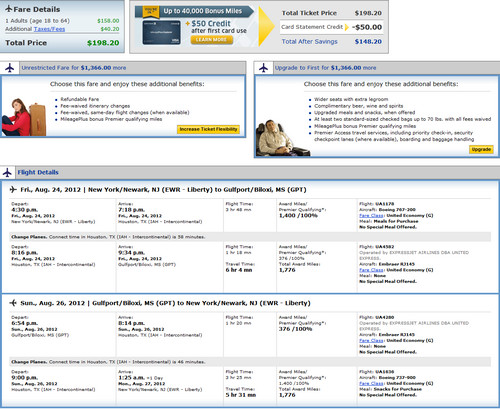Click Increase Ticket Flexibility button
This screenshot has height=409, width=500.
pos(208,129)
